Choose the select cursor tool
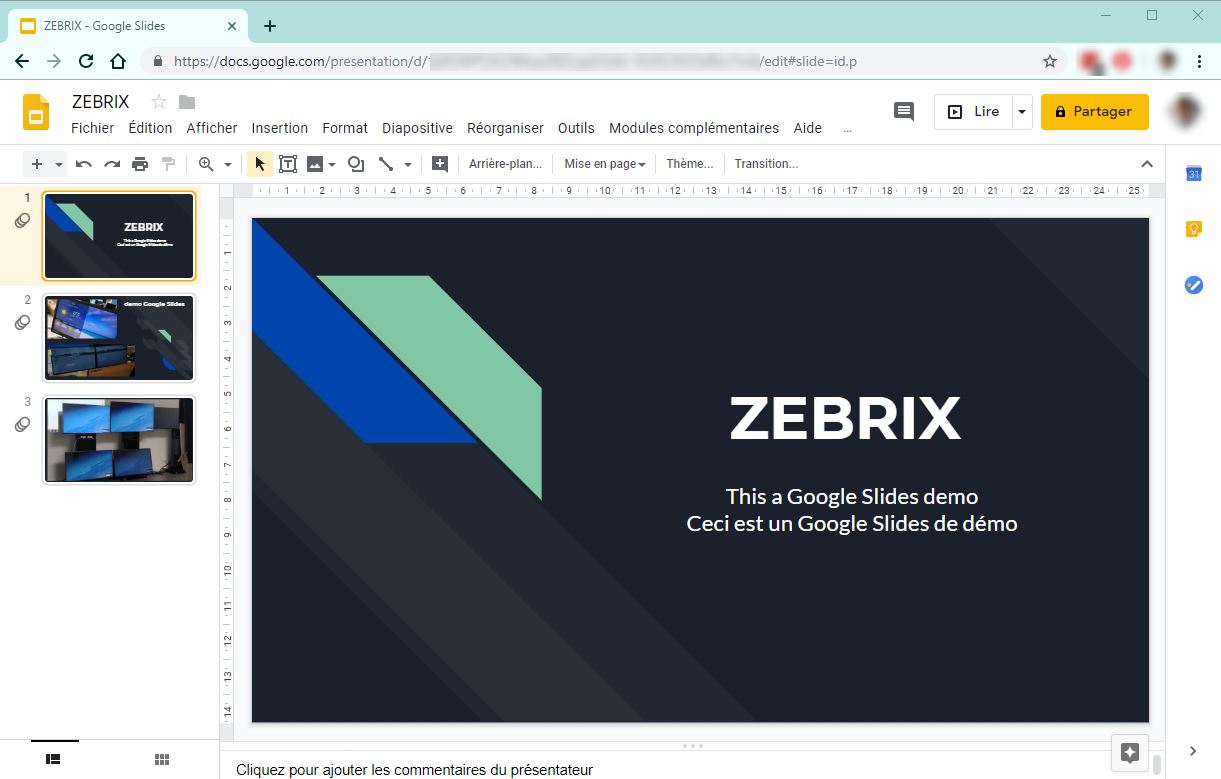 click(x=260, y=164)
